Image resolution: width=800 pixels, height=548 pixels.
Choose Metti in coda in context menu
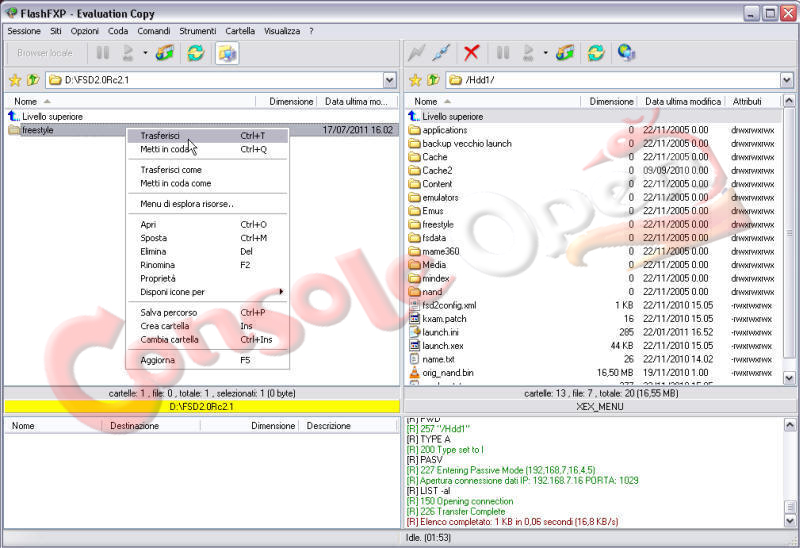click(208, 149)
